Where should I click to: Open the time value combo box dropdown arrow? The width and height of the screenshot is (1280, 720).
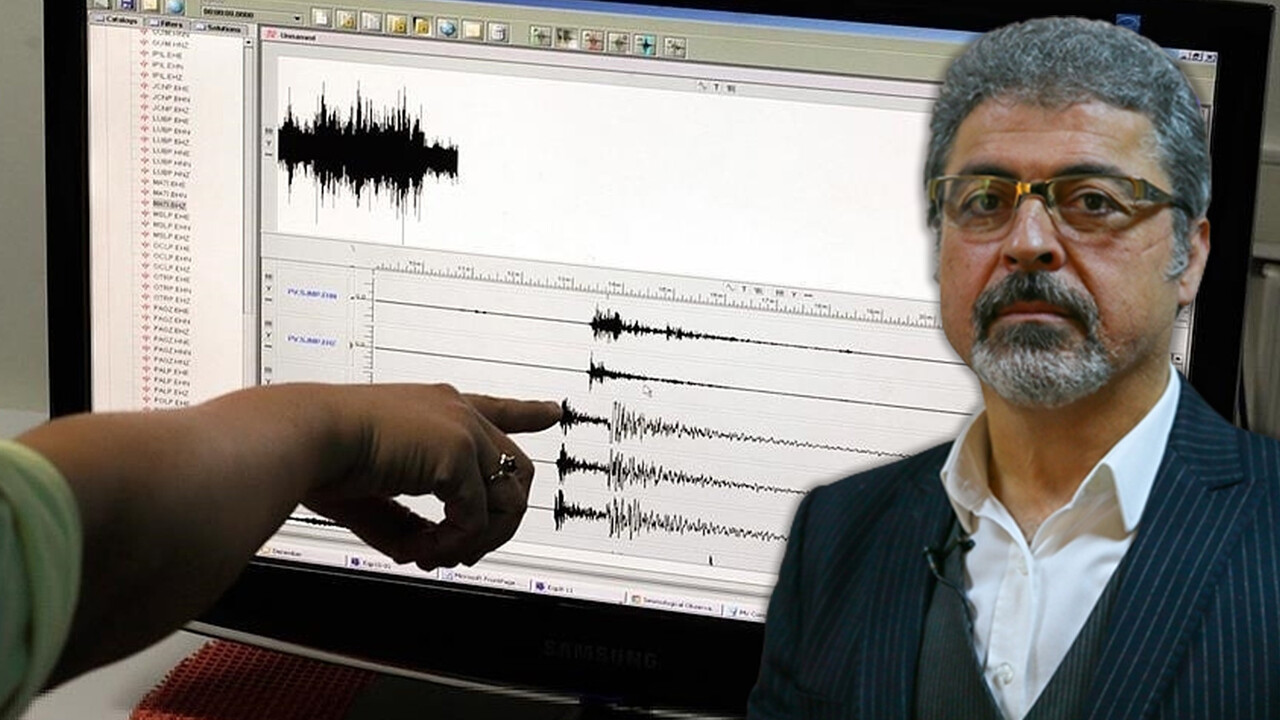click(297, 18)
